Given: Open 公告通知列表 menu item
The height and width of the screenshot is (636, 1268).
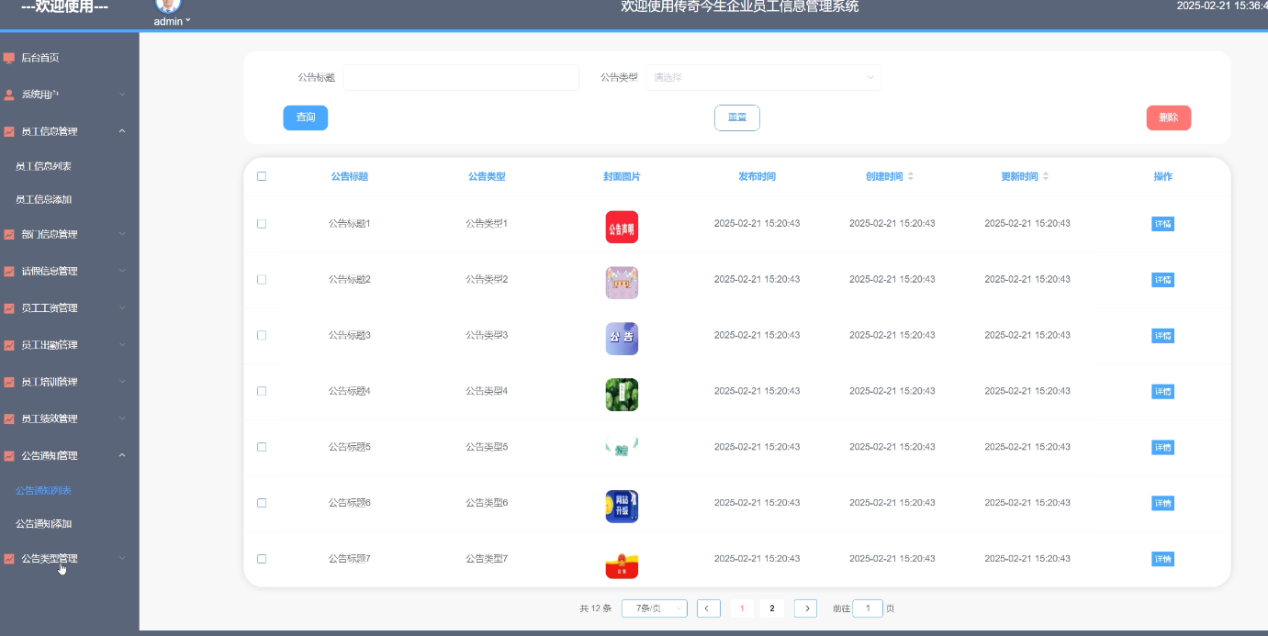Looking at the screenshot, I should pyautogui.click(x=43, y=491).
